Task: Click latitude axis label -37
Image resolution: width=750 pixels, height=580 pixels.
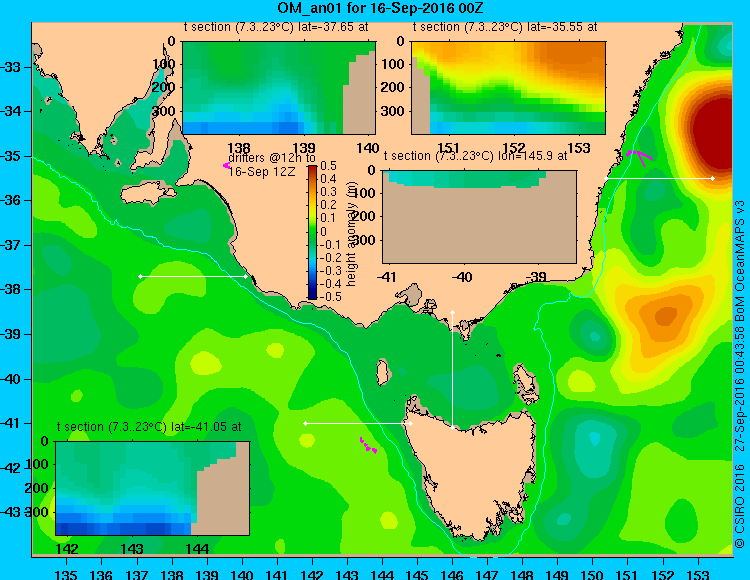Action: [11, 245]
